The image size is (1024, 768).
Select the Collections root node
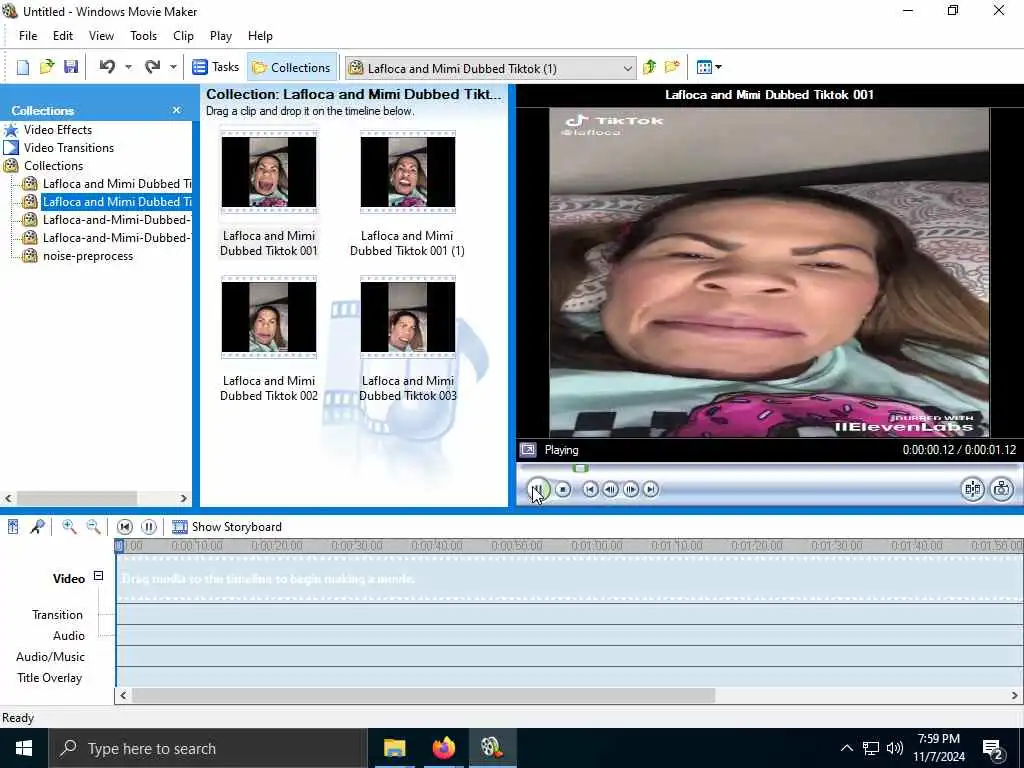[54, 166]
